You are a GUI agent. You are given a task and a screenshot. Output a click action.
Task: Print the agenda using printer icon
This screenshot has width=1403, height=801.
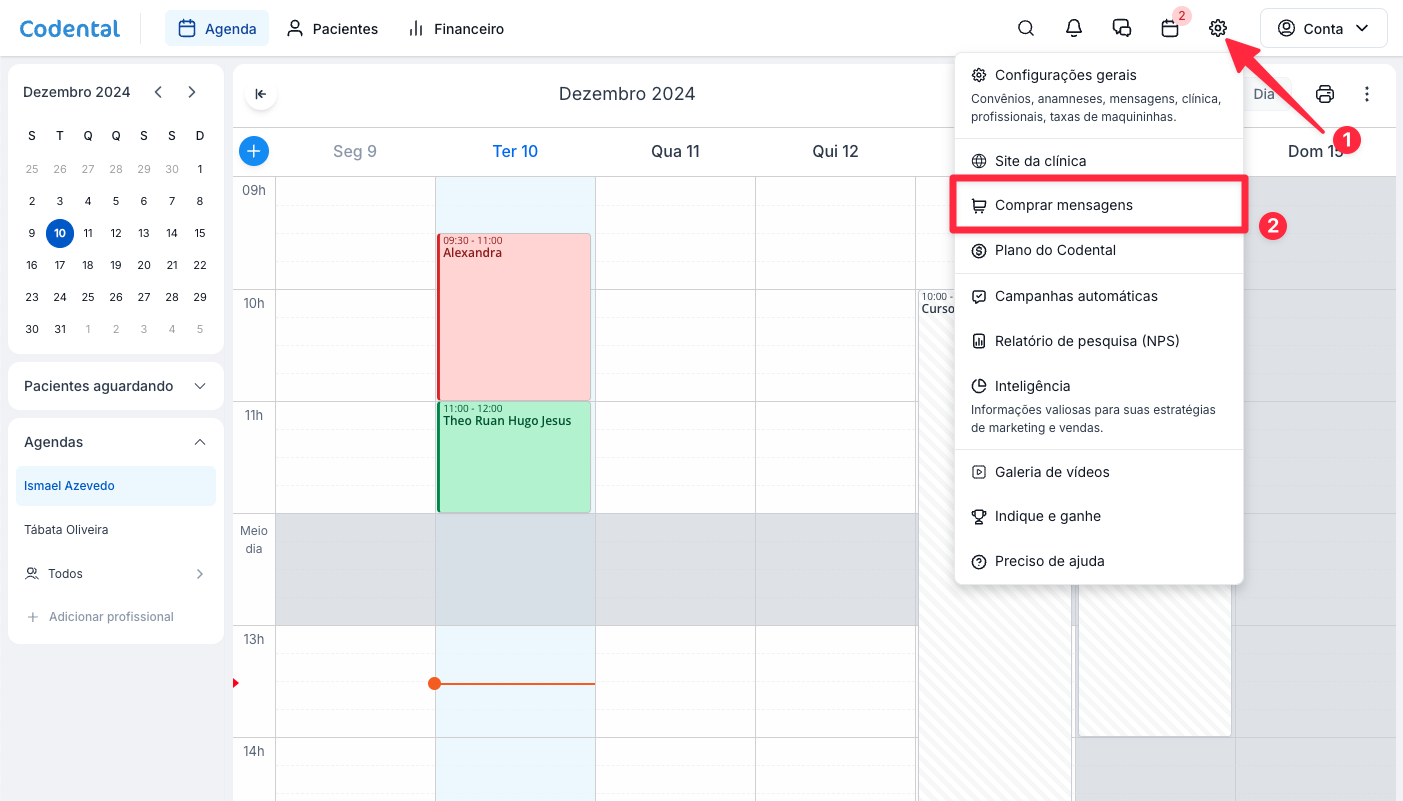coord(1325,94)
